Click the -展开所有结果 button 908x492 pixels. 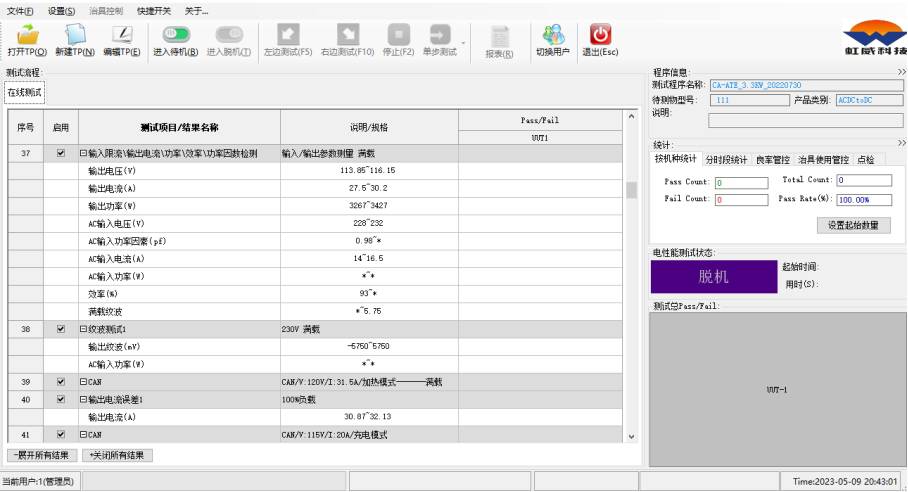click(42, 456)
